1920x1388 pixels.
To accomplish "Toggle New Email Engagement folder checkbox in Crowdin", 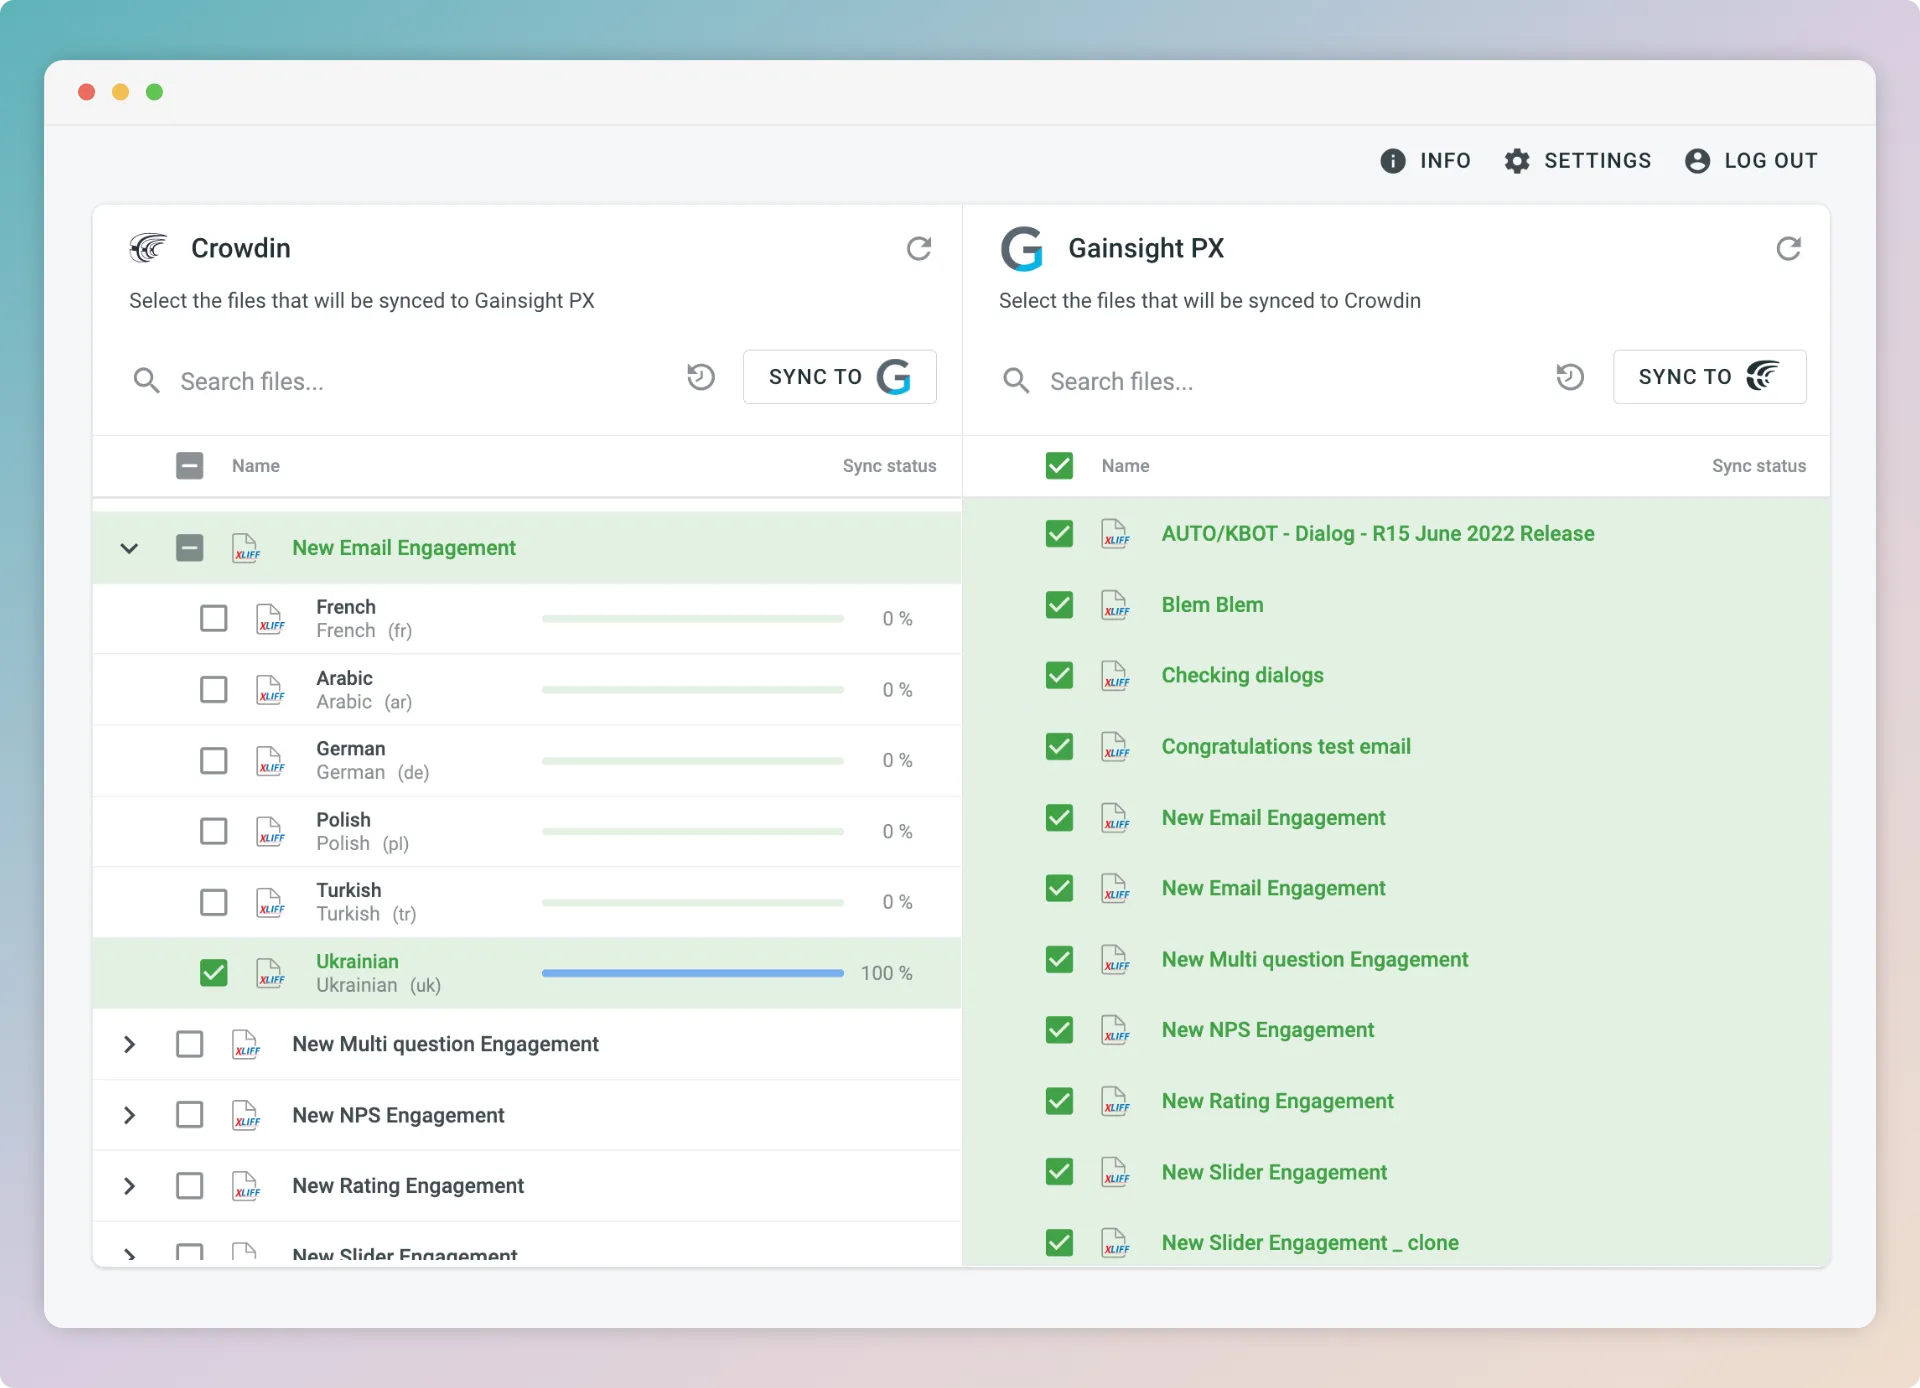I will click(x=189, y=548).
